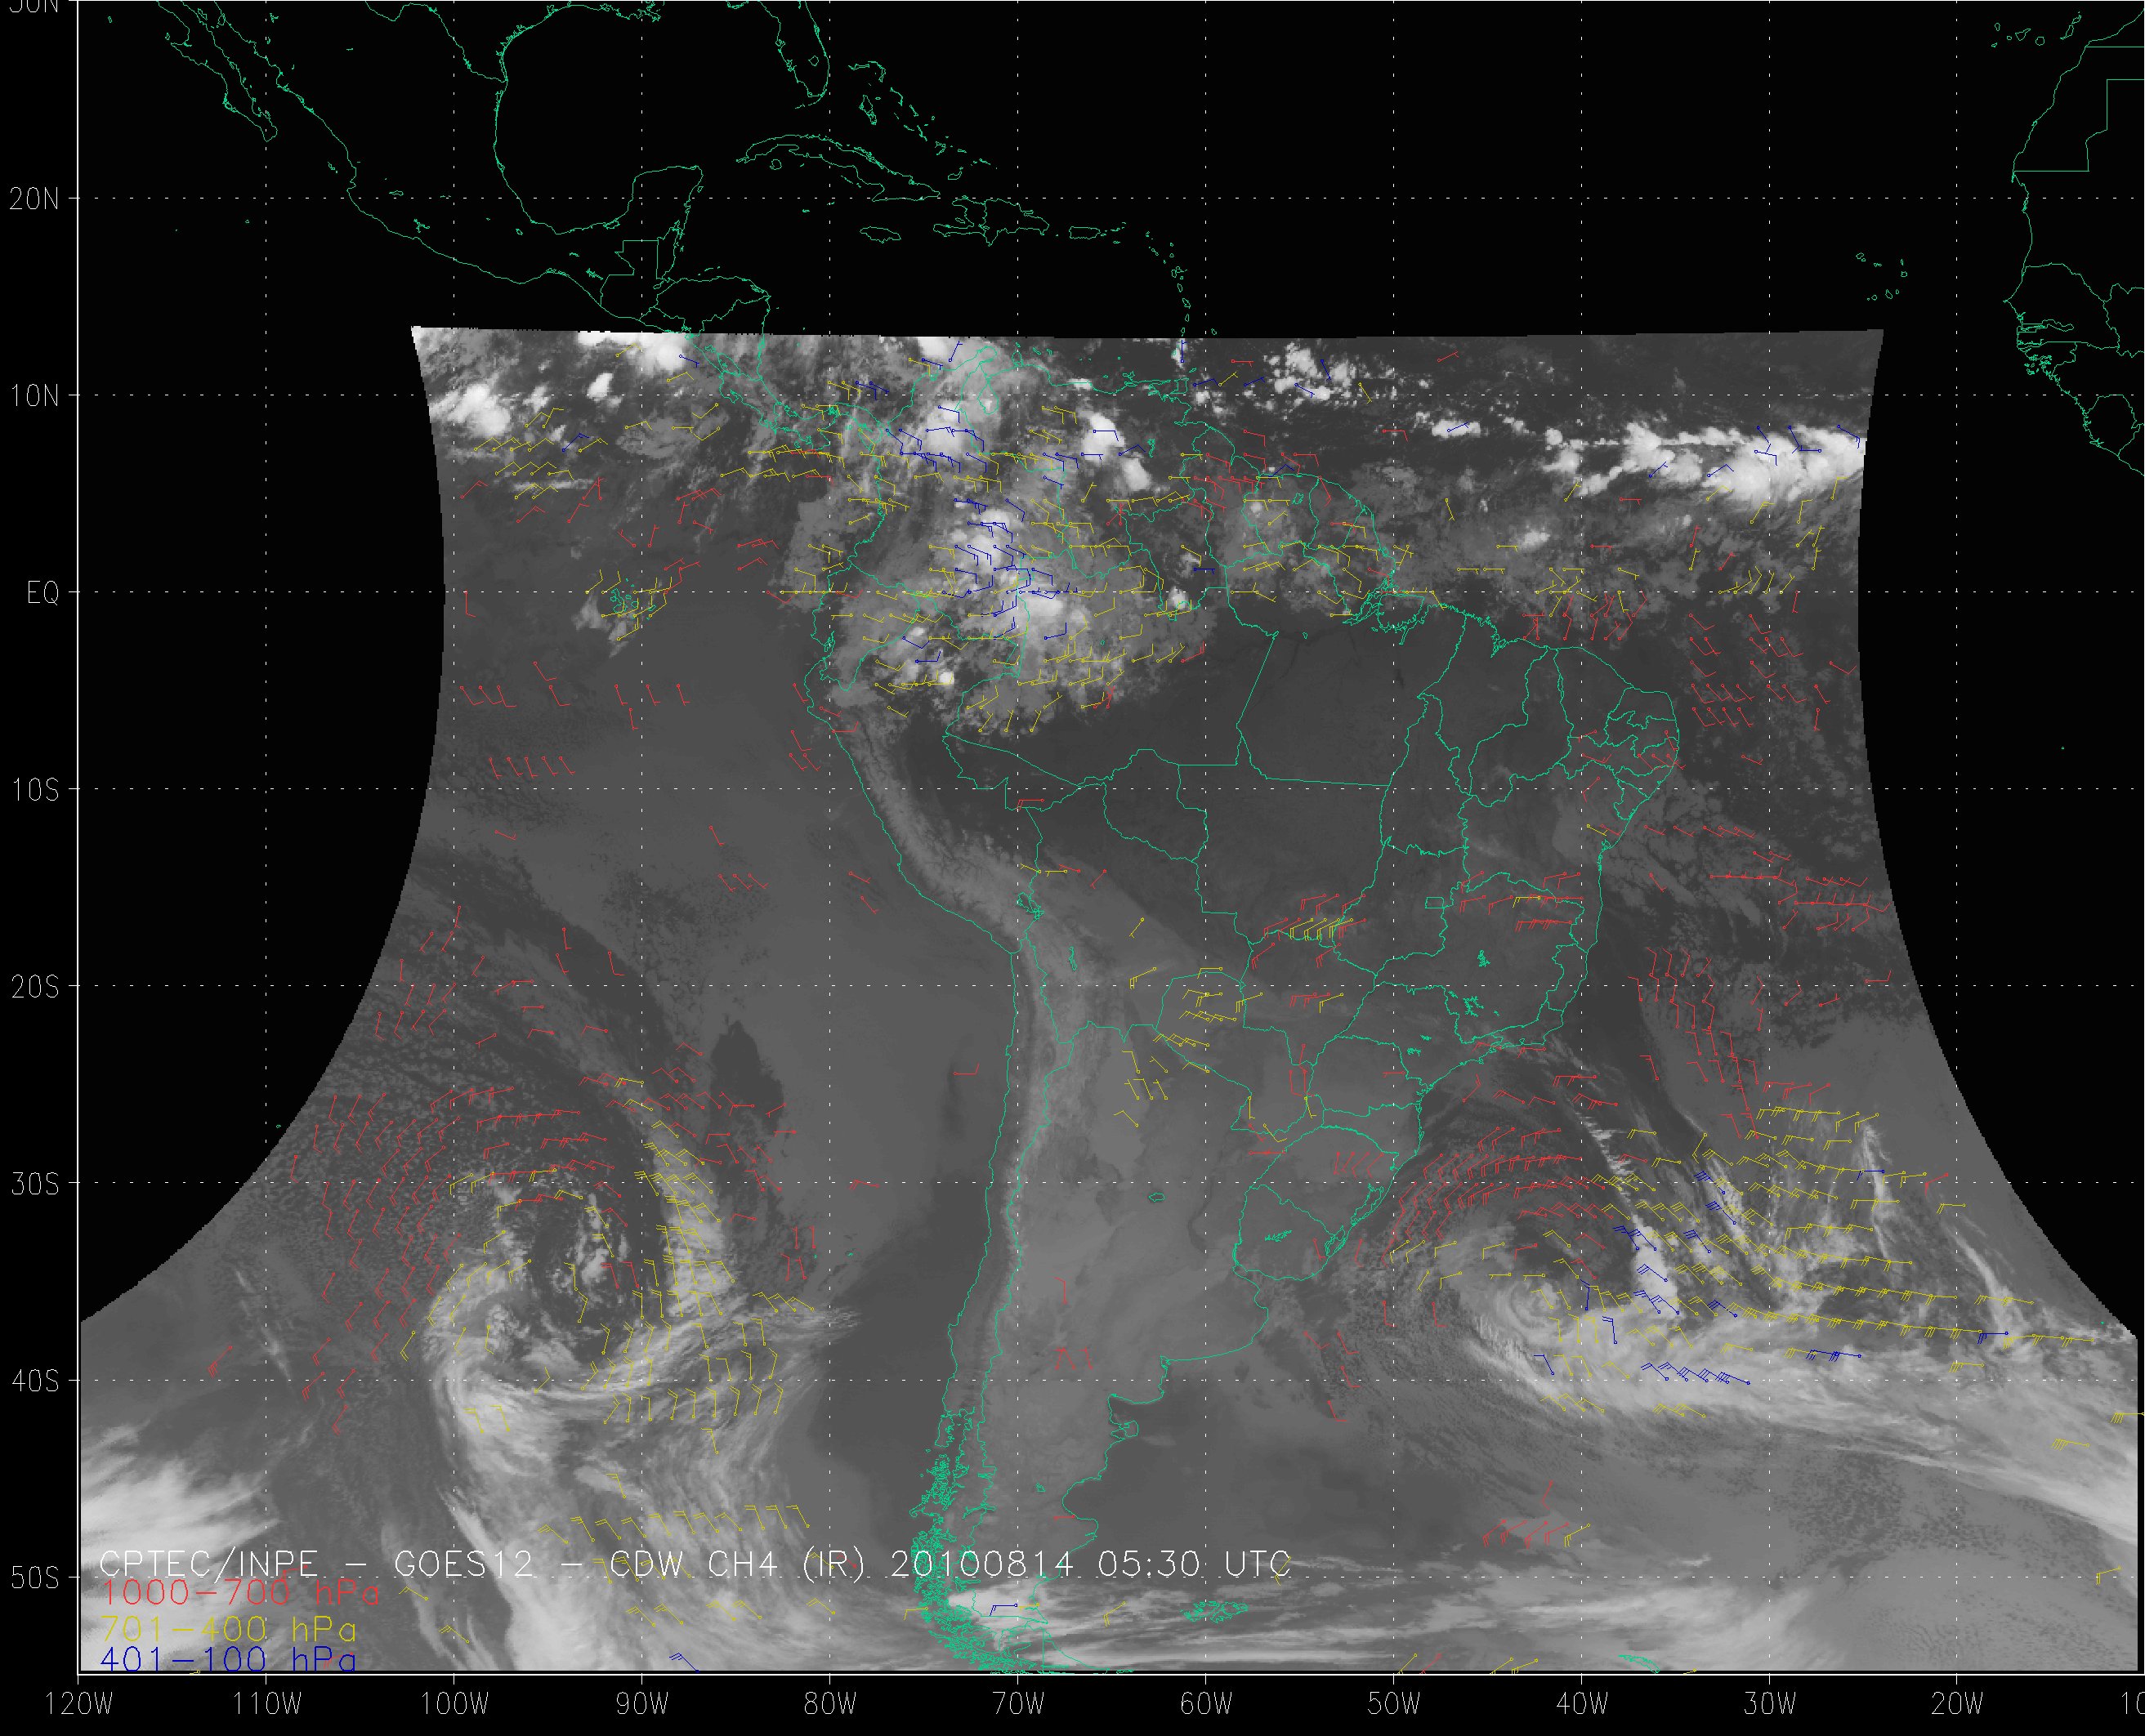Click the 20N latitude label
Image resolution: width=2145 pixels, height=1736 pixels.
pyautogui.click(x=34, y=199)
